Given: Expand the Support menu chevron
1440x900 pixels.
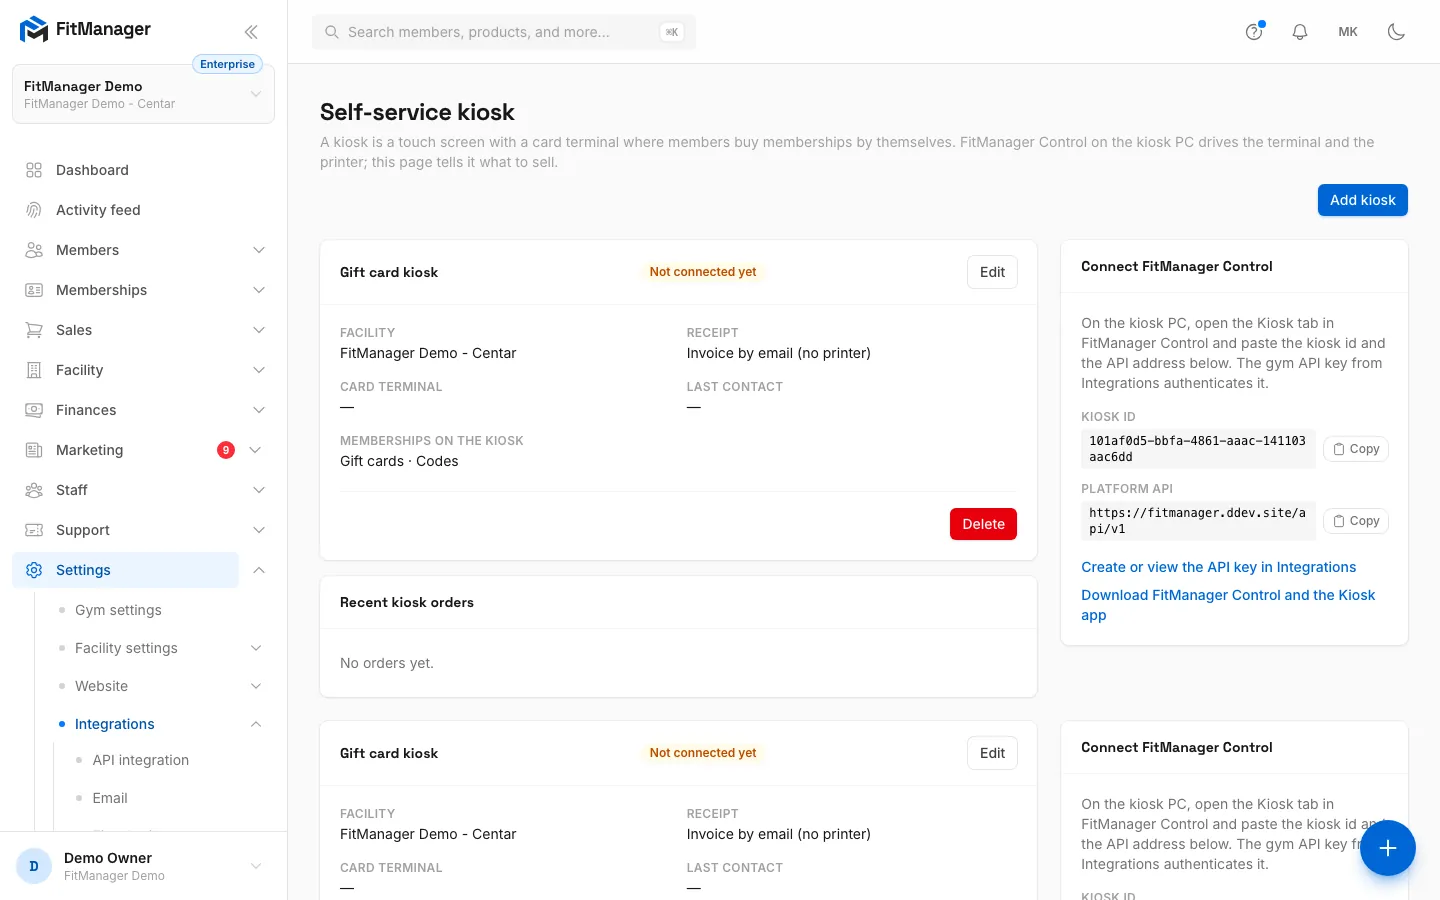Looking at the screenshot, I should pos(259,530).
